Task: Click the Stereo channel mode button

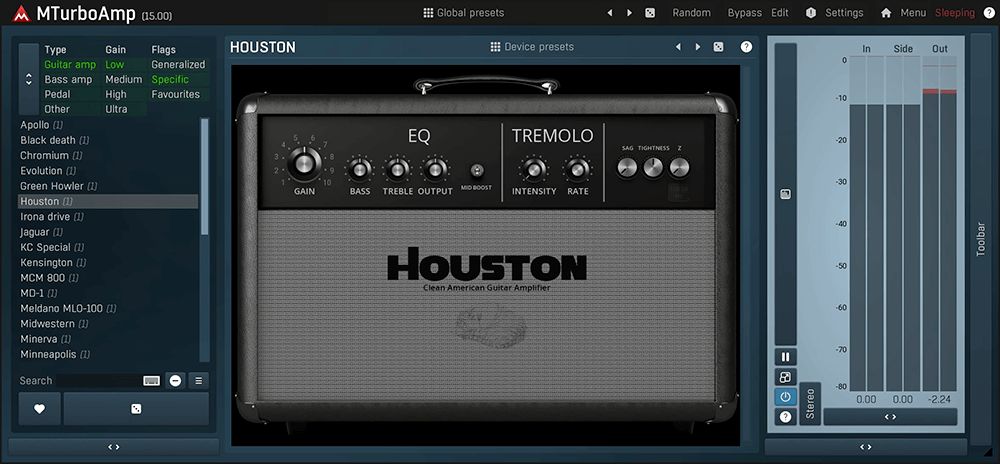Action: (810, 403)
